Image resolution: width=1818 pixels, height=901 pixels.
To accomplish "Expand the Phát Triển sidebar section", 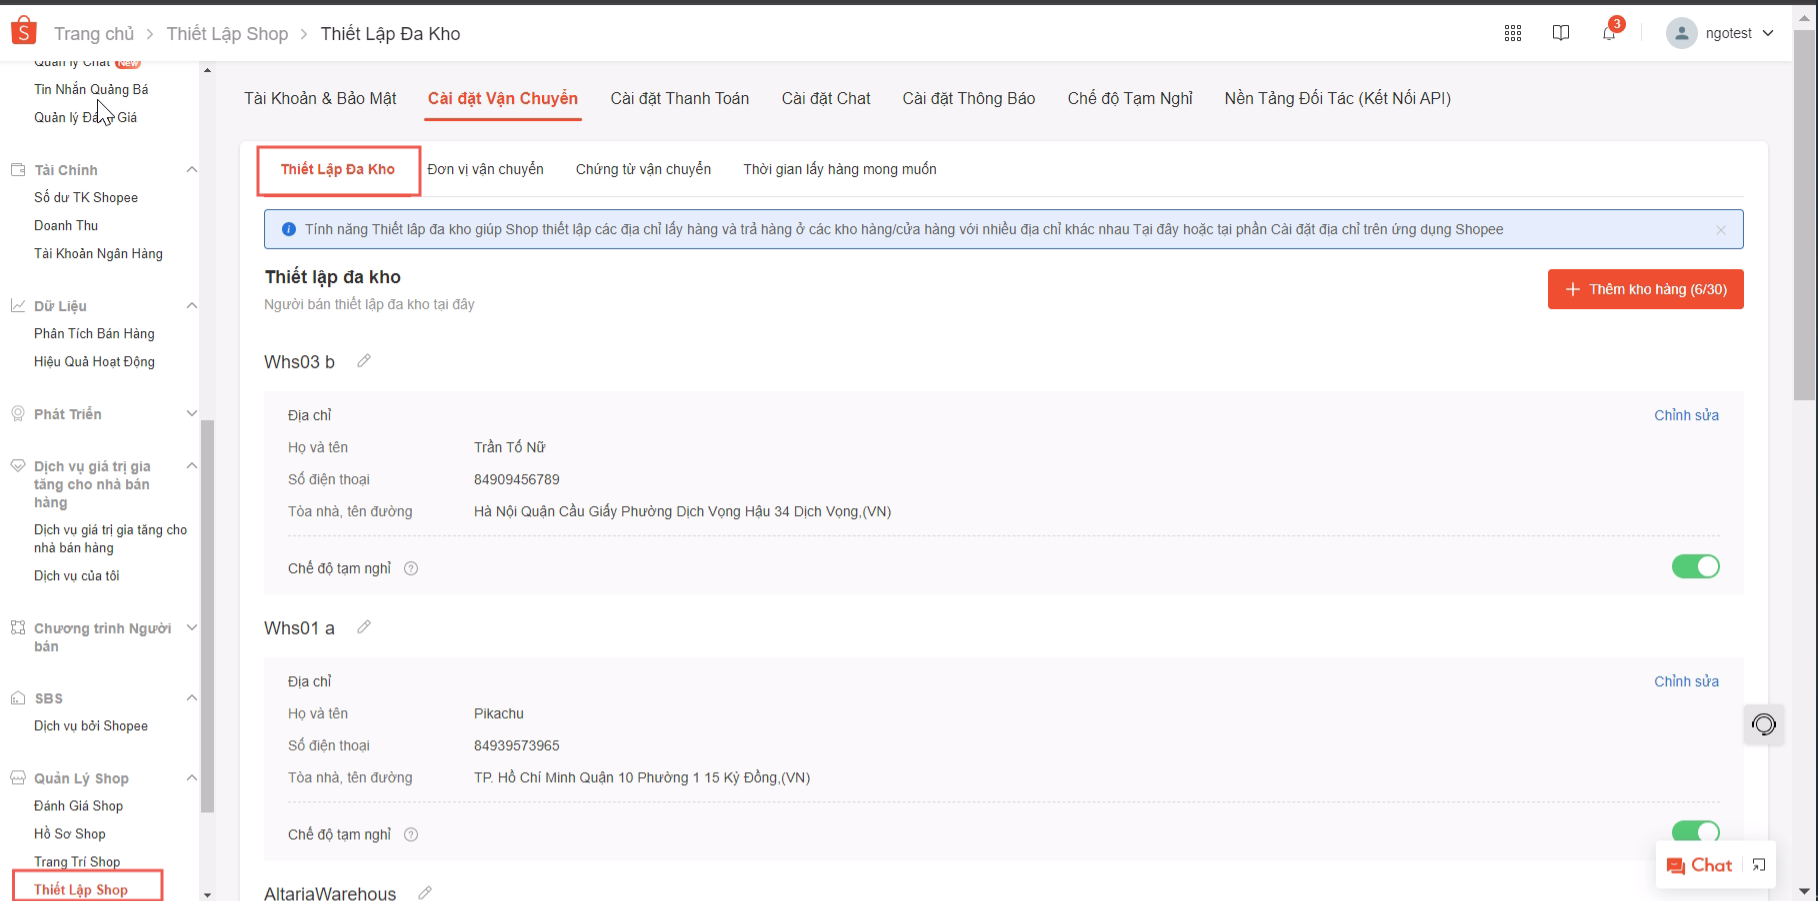I will pyautogui.click(x=191, y=414).
